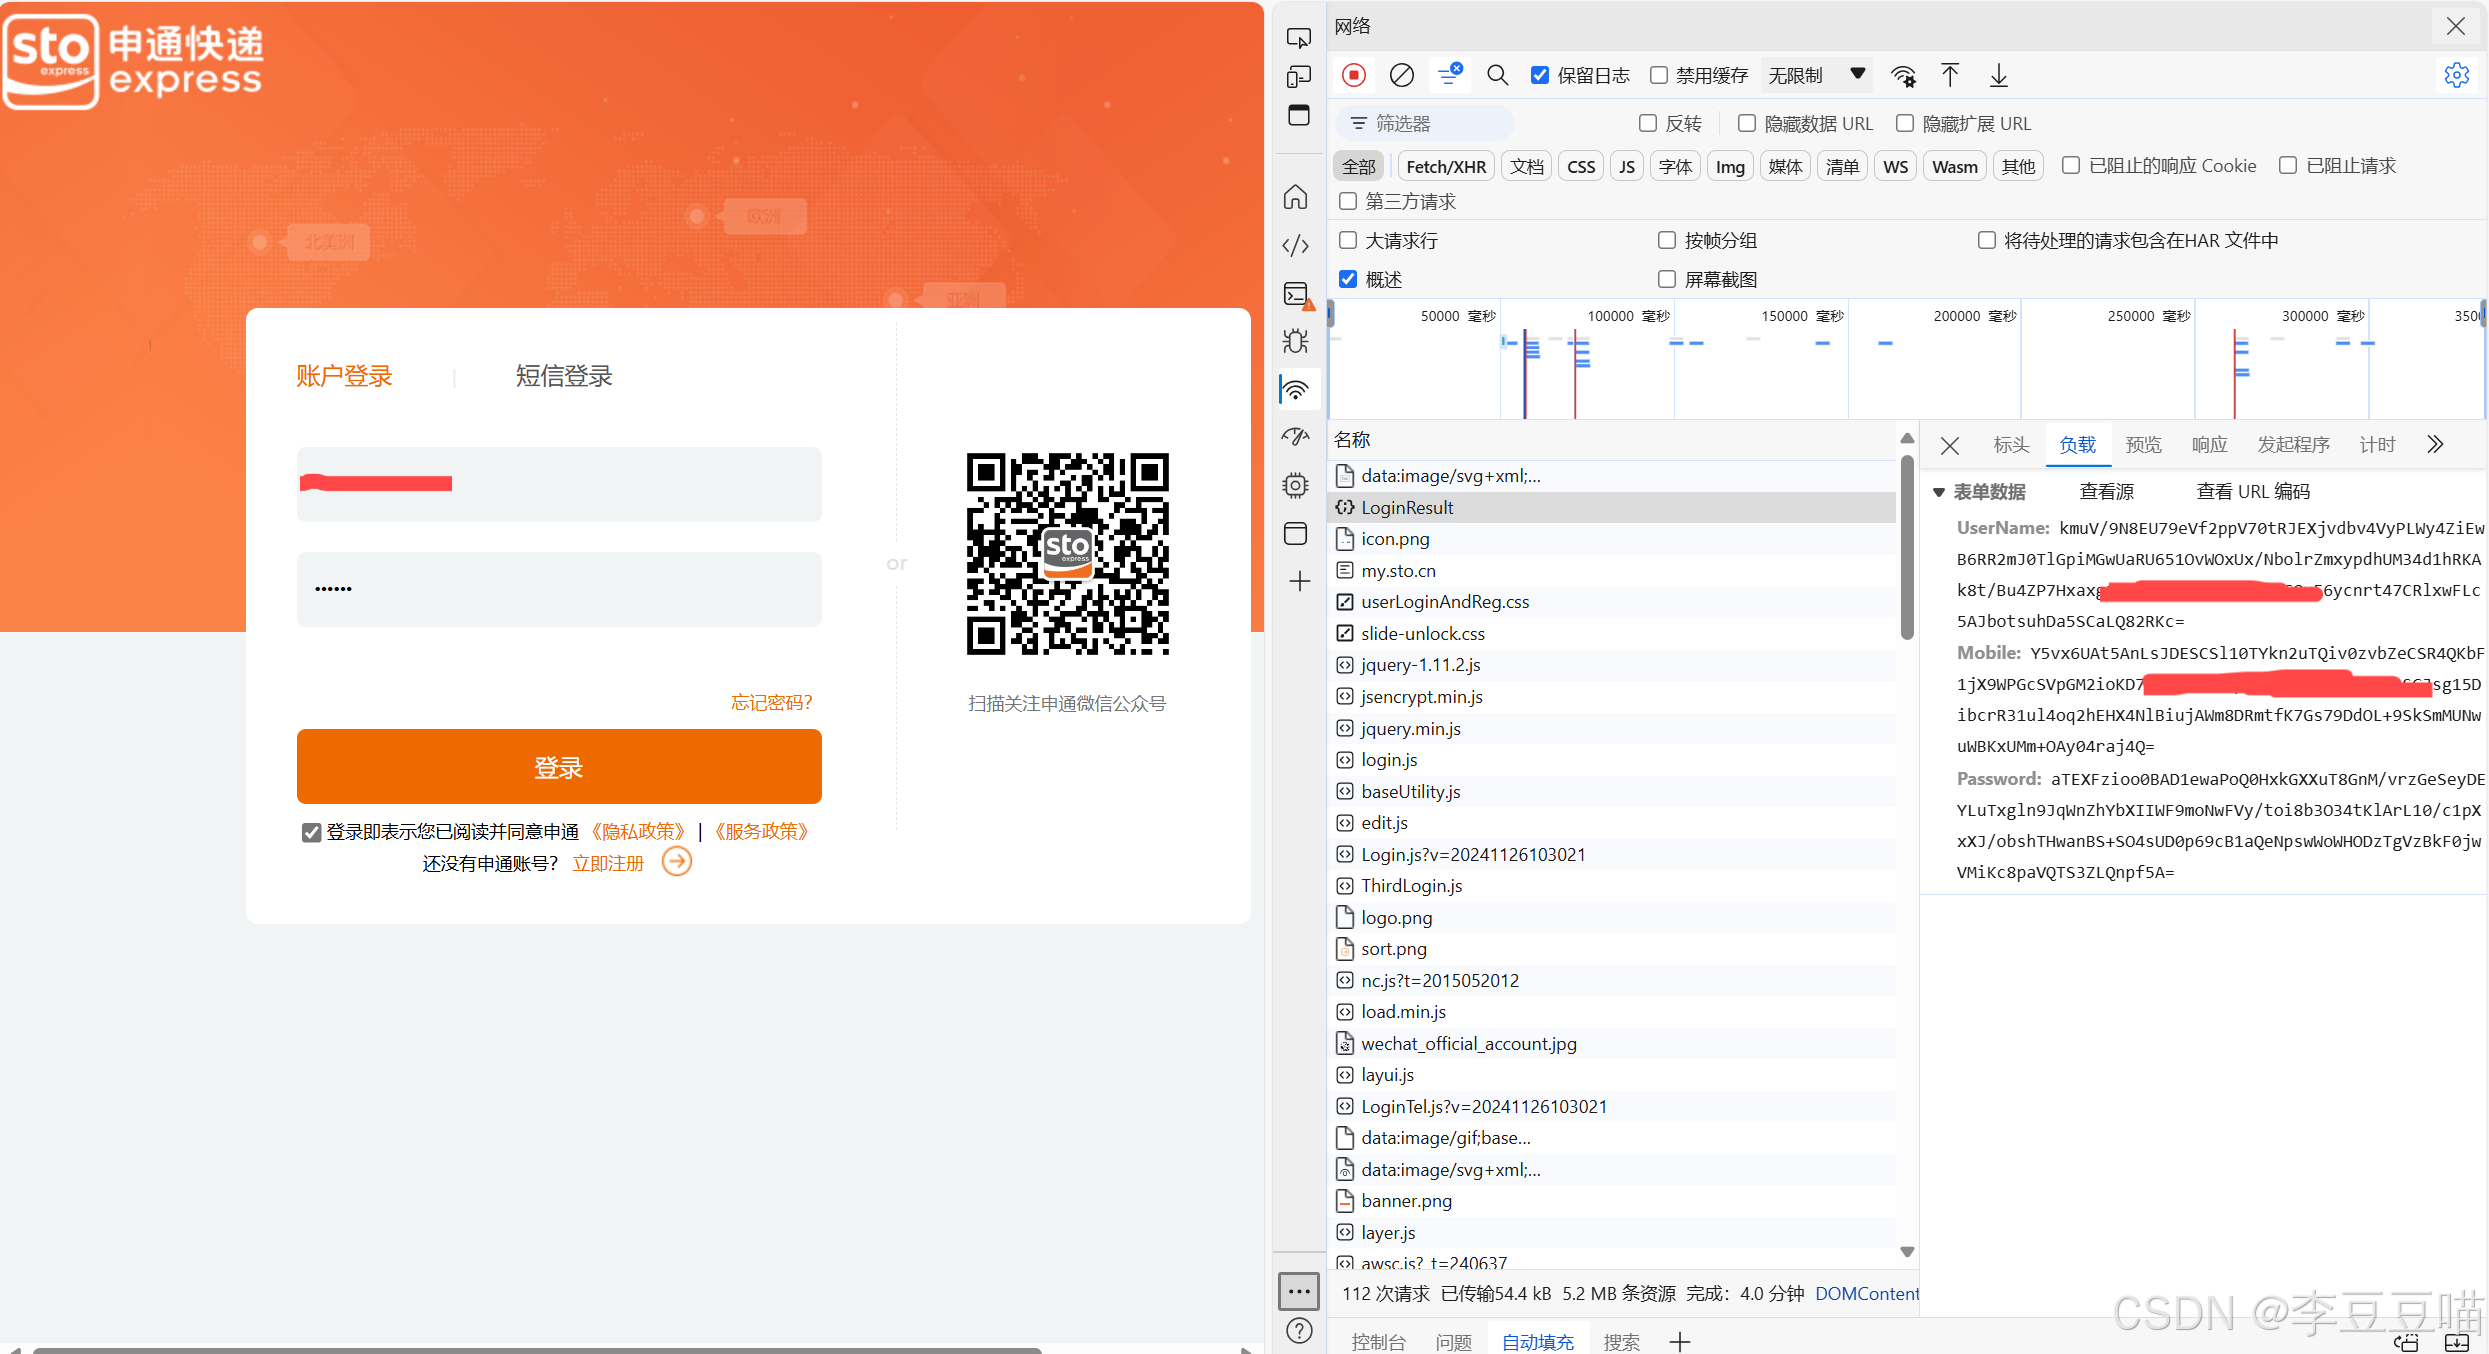Open network conditions icon
Screen dimensions: 2489x1354
tap(1903, 76)
